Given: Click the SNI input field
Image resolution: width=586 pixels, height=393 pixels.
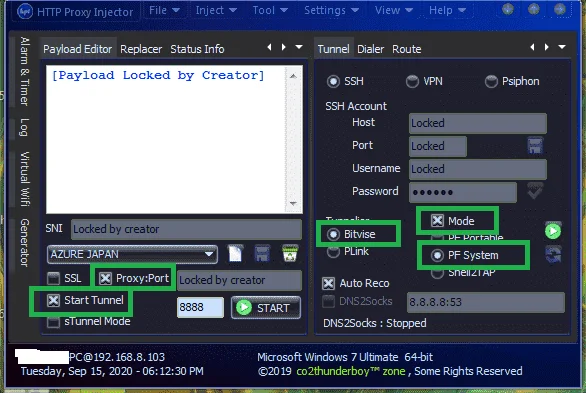Looking at the screenshot, I should (186, 229).
